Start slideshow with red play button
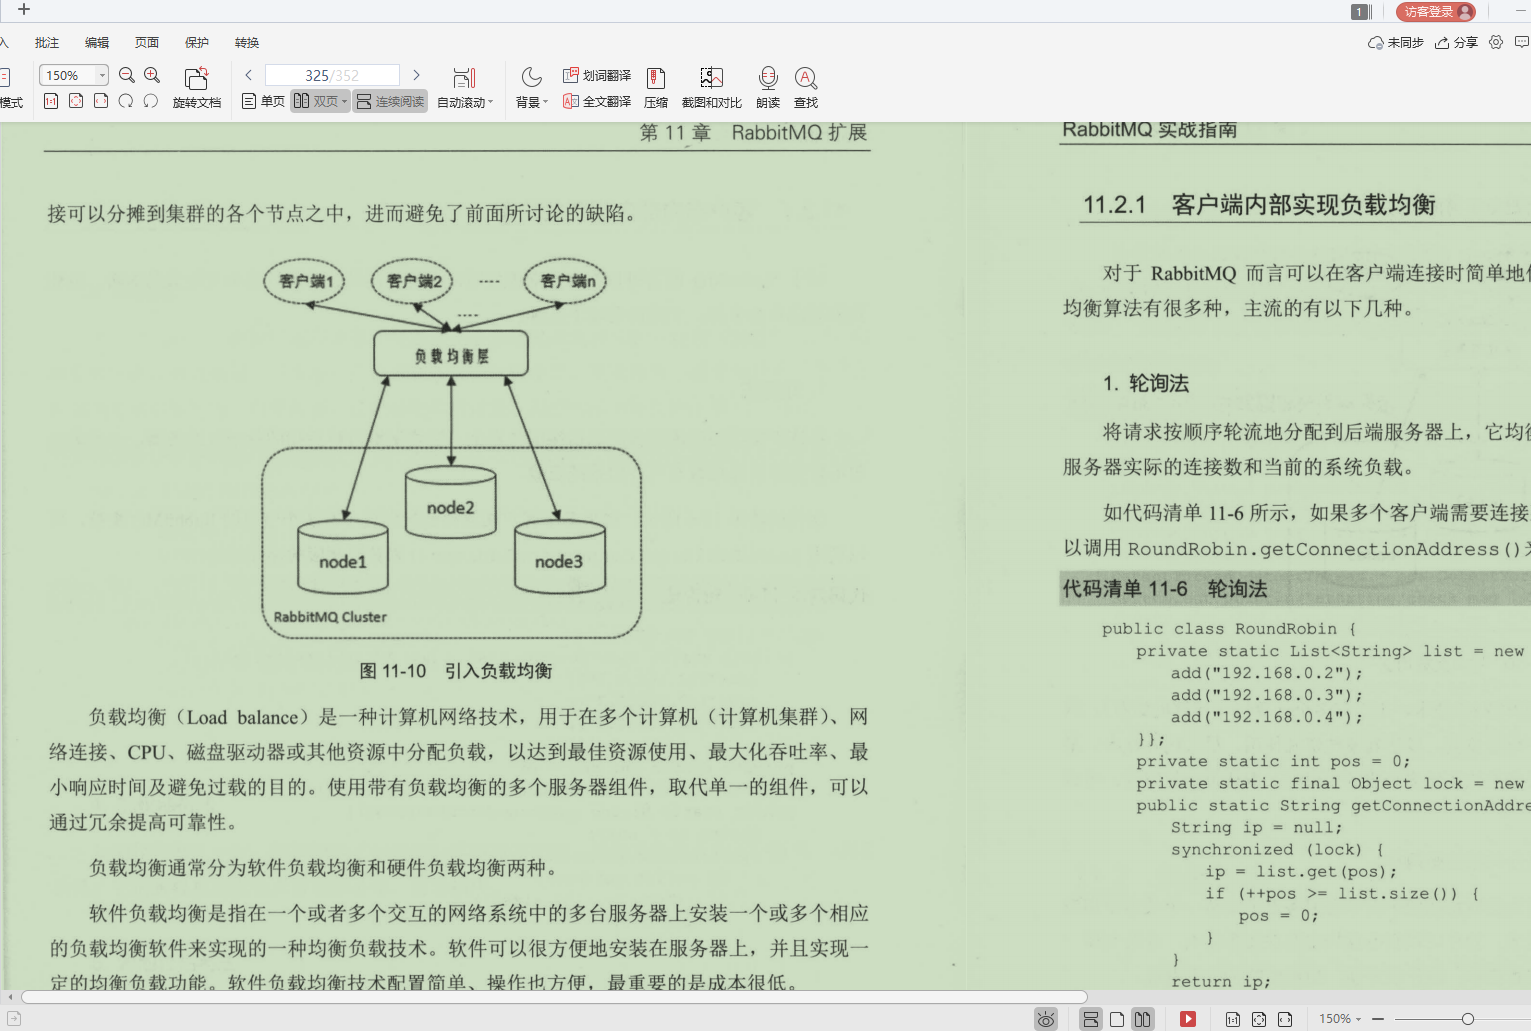The height and width of the screenshot is (1031, 1531). click(x=1188, y=1019)
